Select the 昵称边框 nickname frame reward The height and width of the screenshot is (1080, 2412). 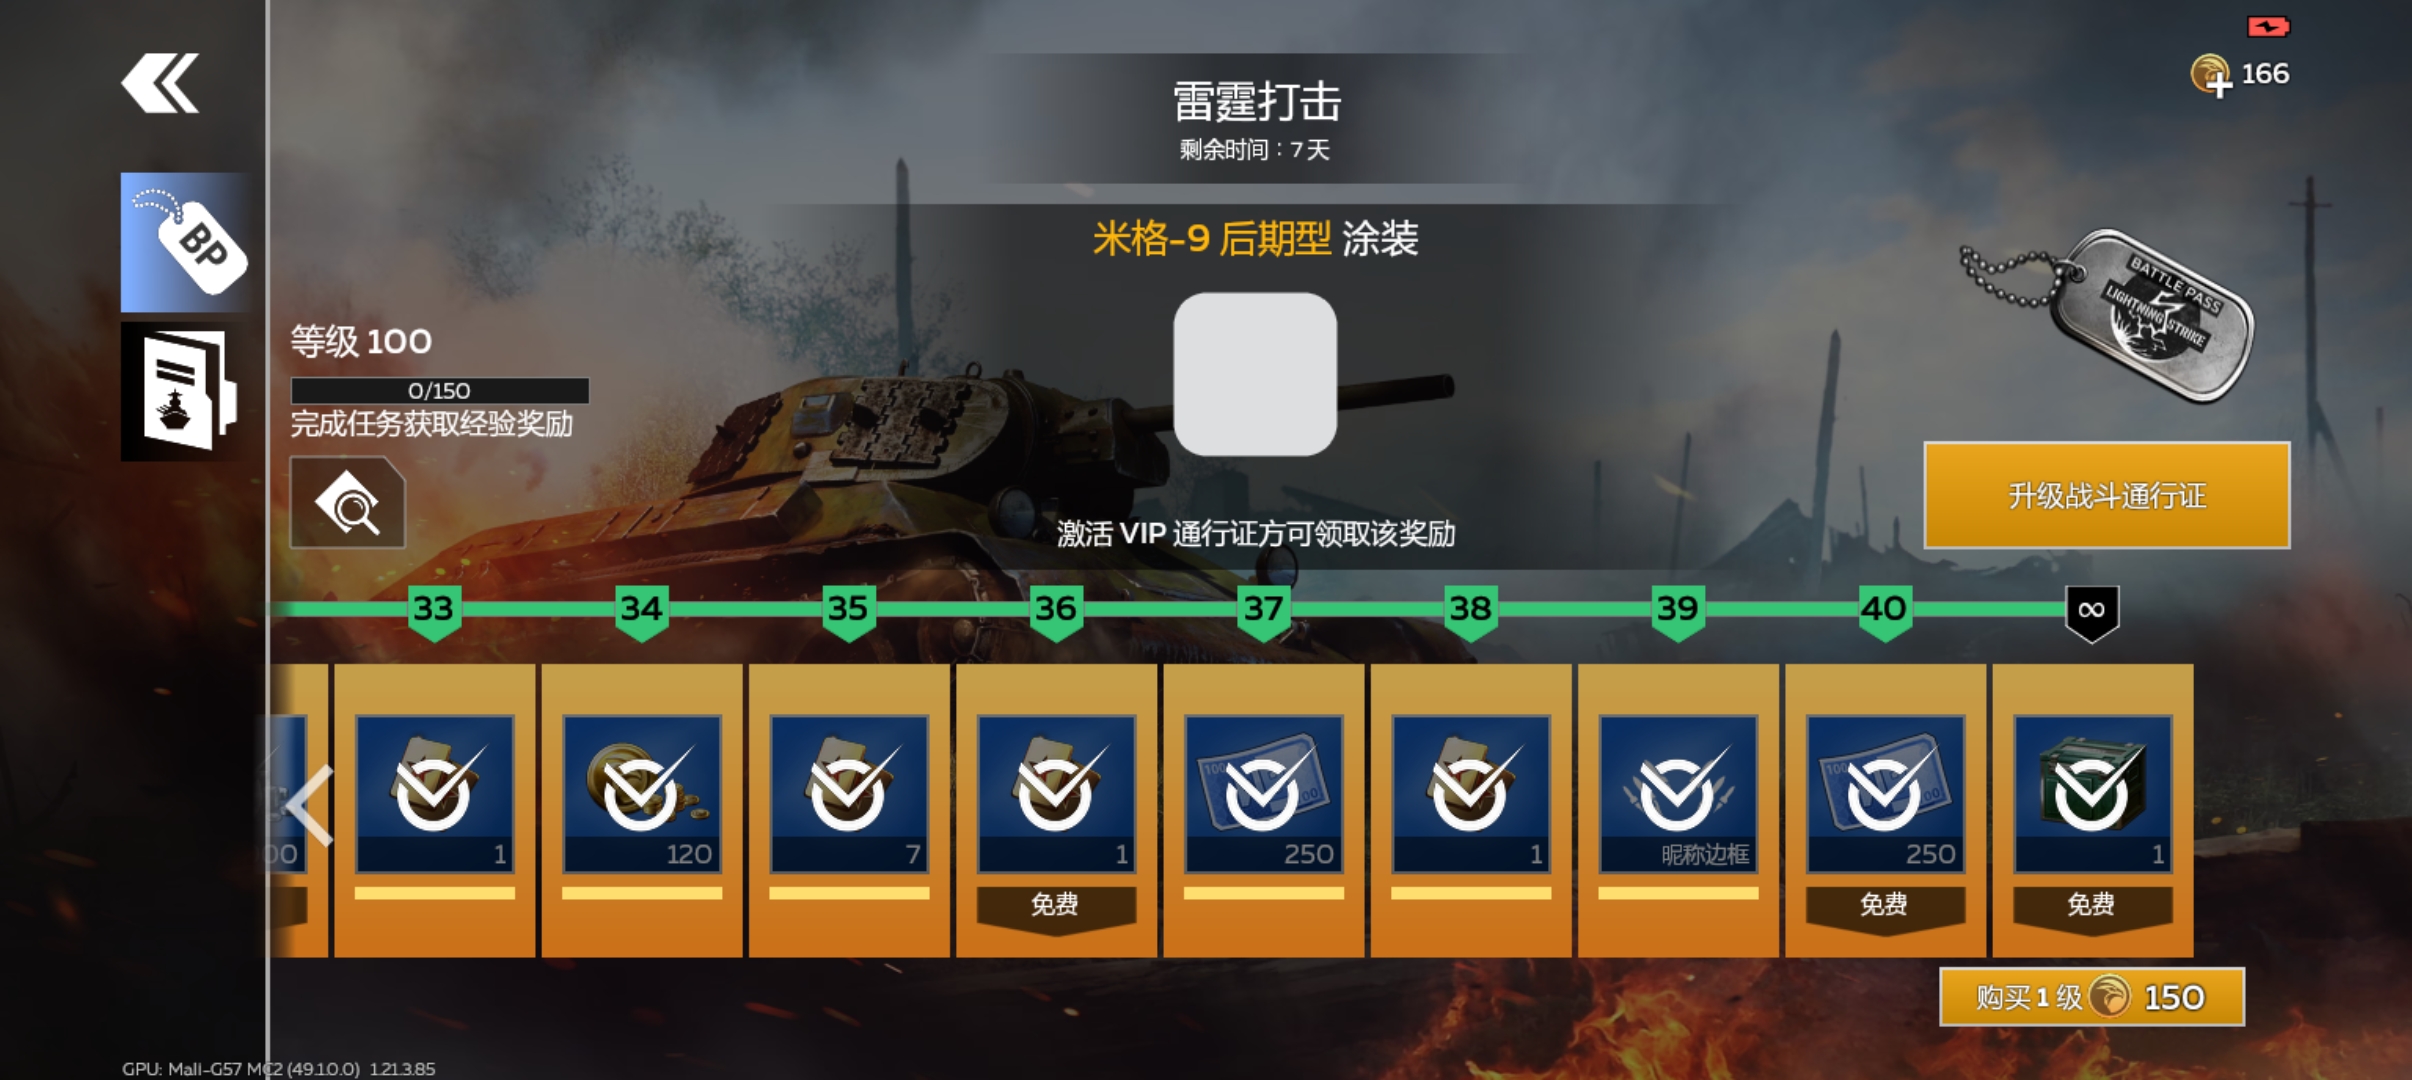click(1678, 810)
